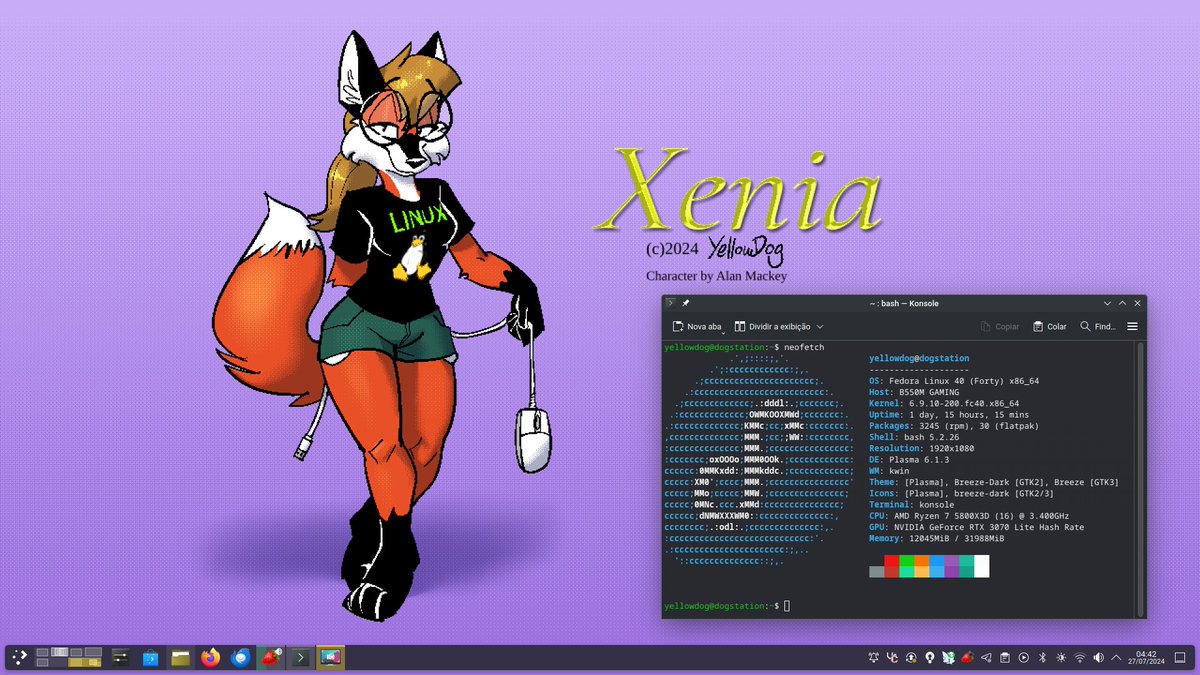Image resolution: width=1200 pixels, height=675 pixels.
Task: Open the clipboard tray icon
Action: pos(1005,657)
